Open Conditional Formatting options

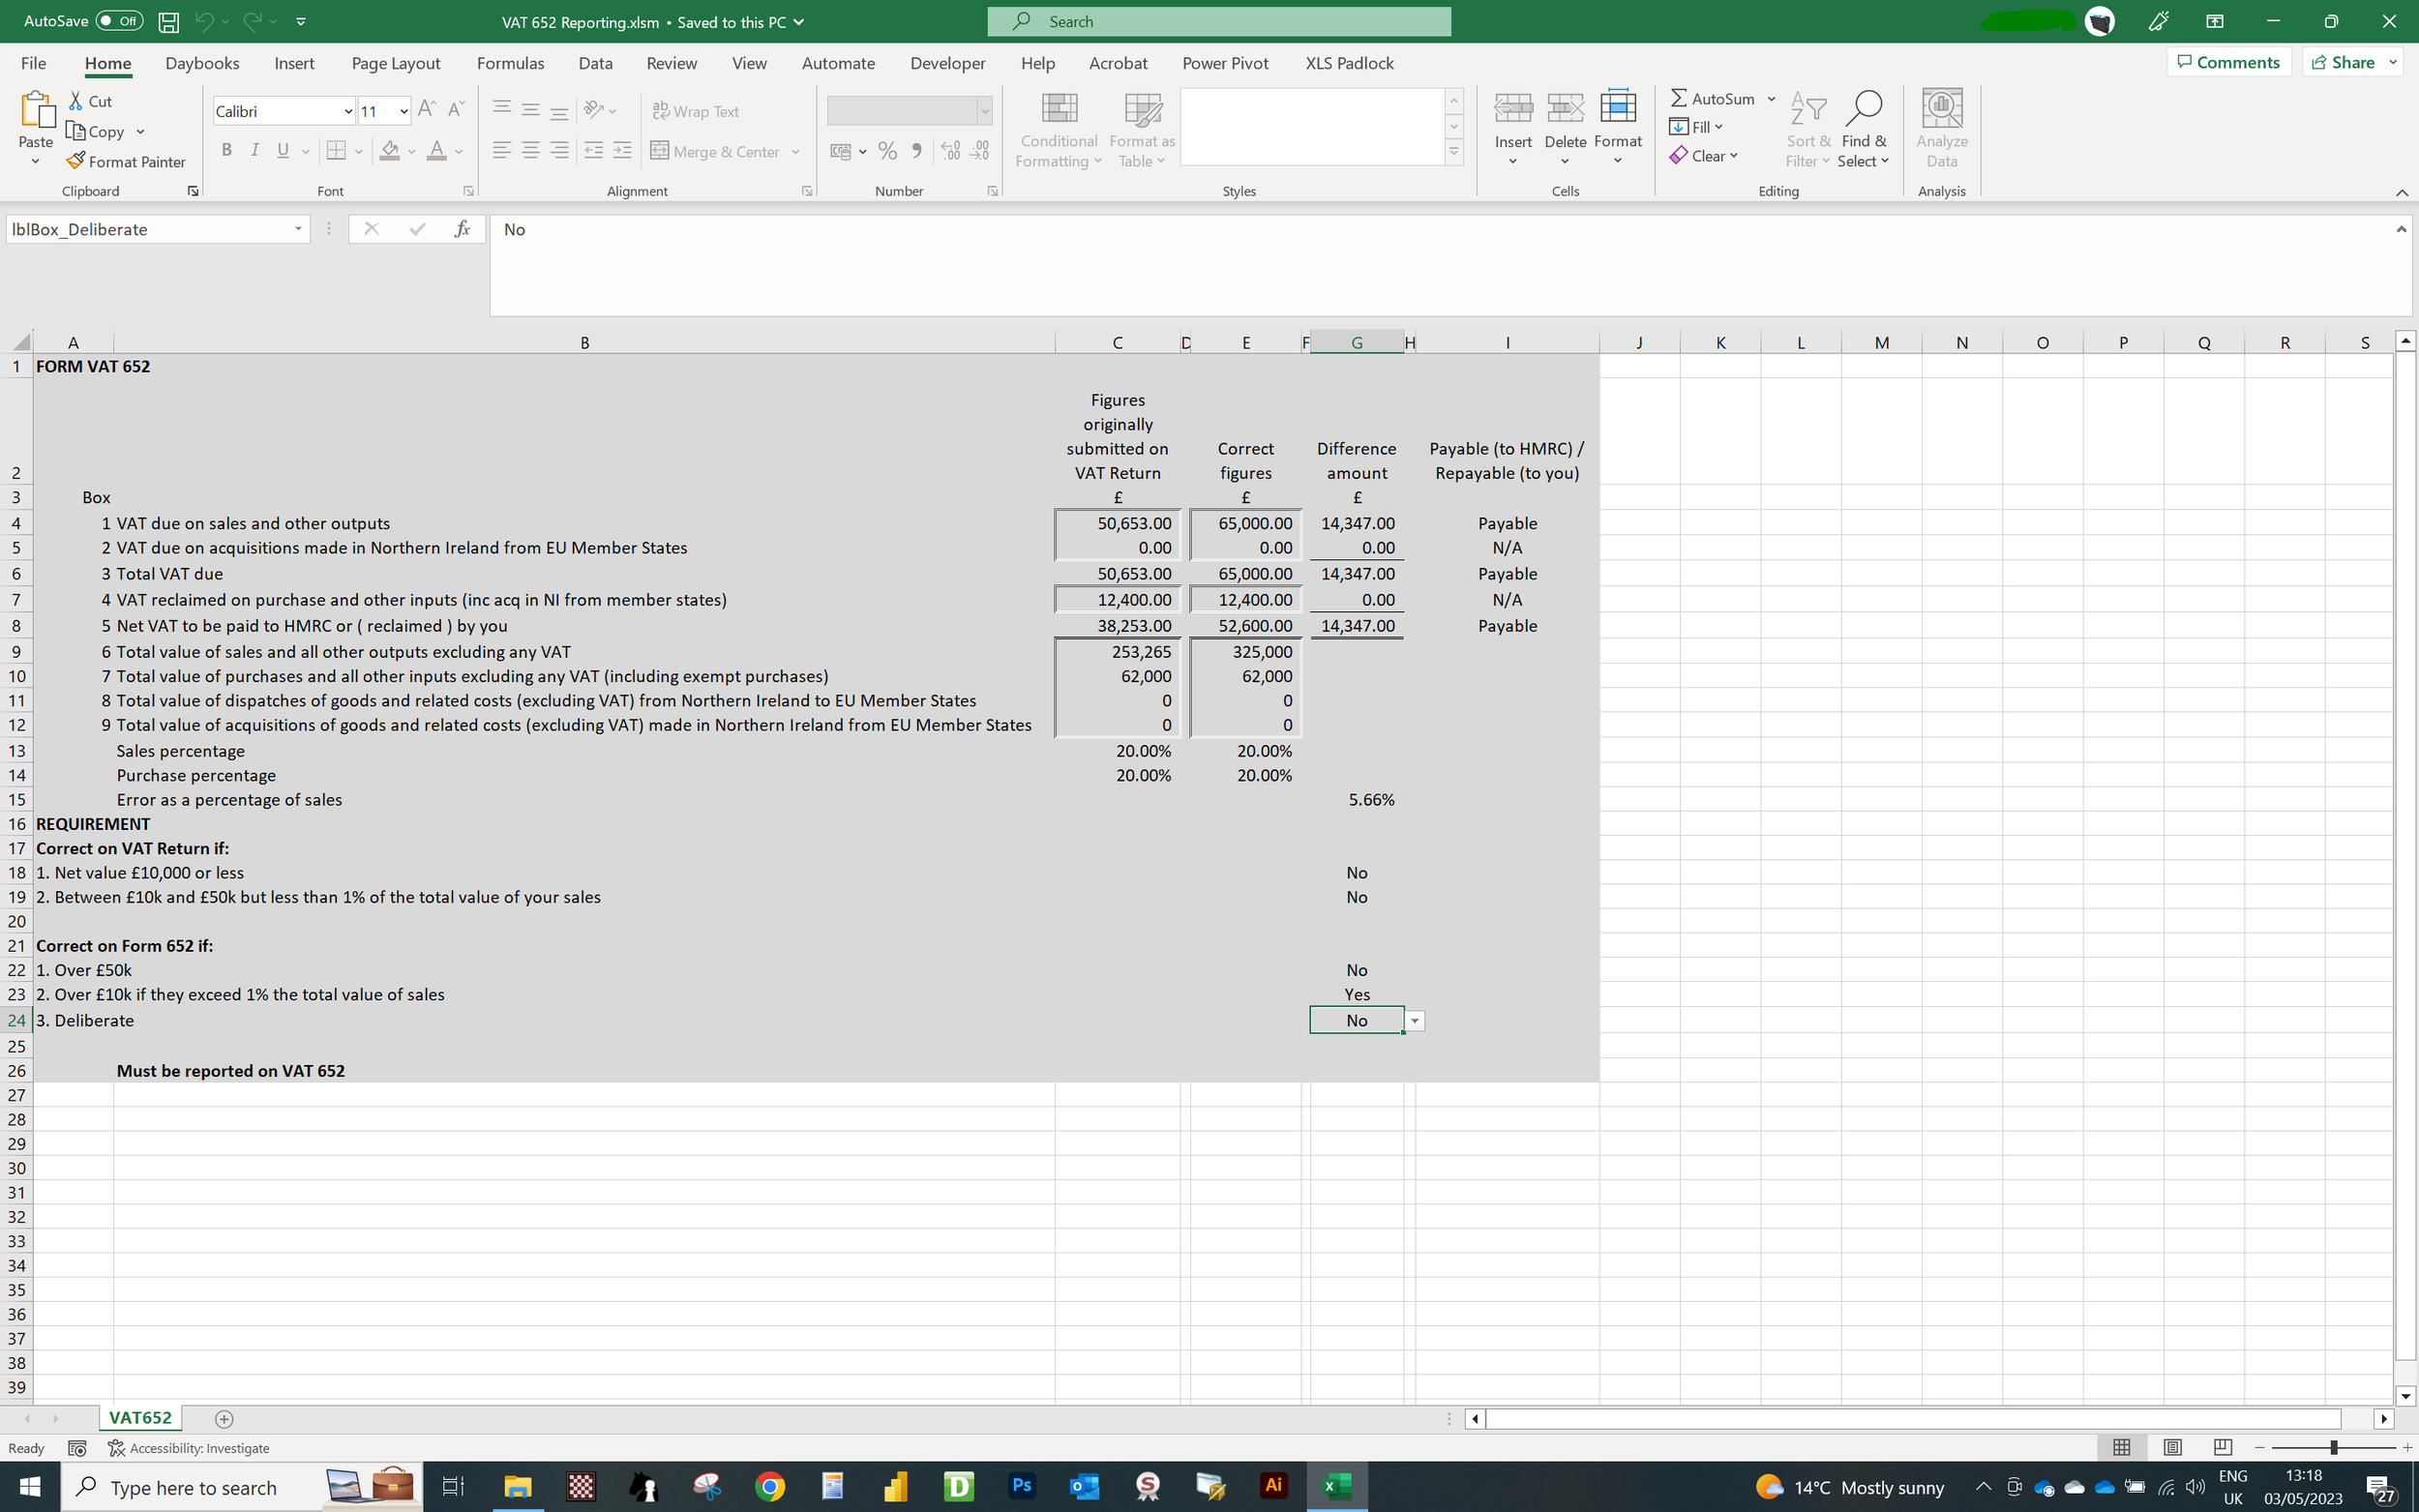1057,128
